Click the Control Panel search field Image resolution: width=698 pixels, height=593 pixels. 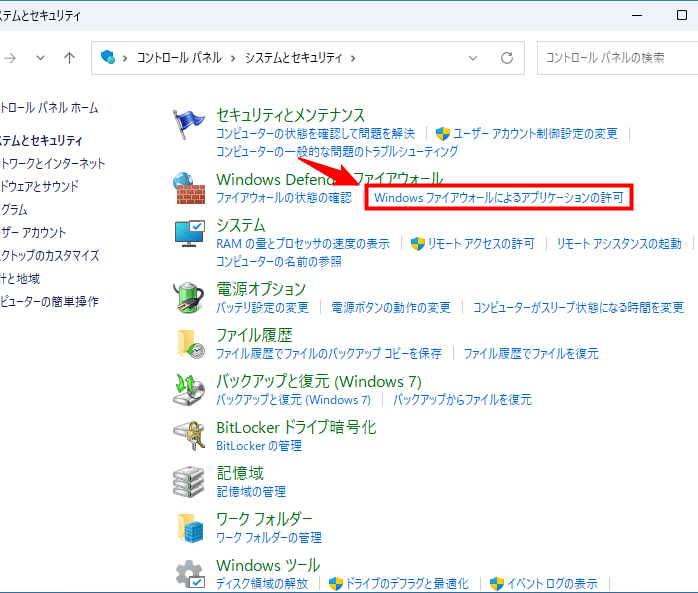click(617, 58)
